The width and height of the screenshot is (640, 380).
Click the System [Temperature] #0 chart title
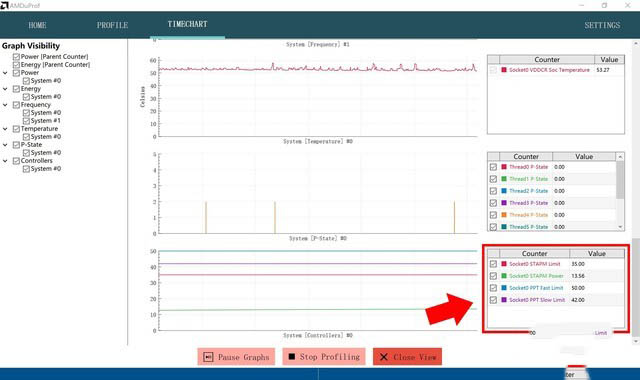[318, 141]
